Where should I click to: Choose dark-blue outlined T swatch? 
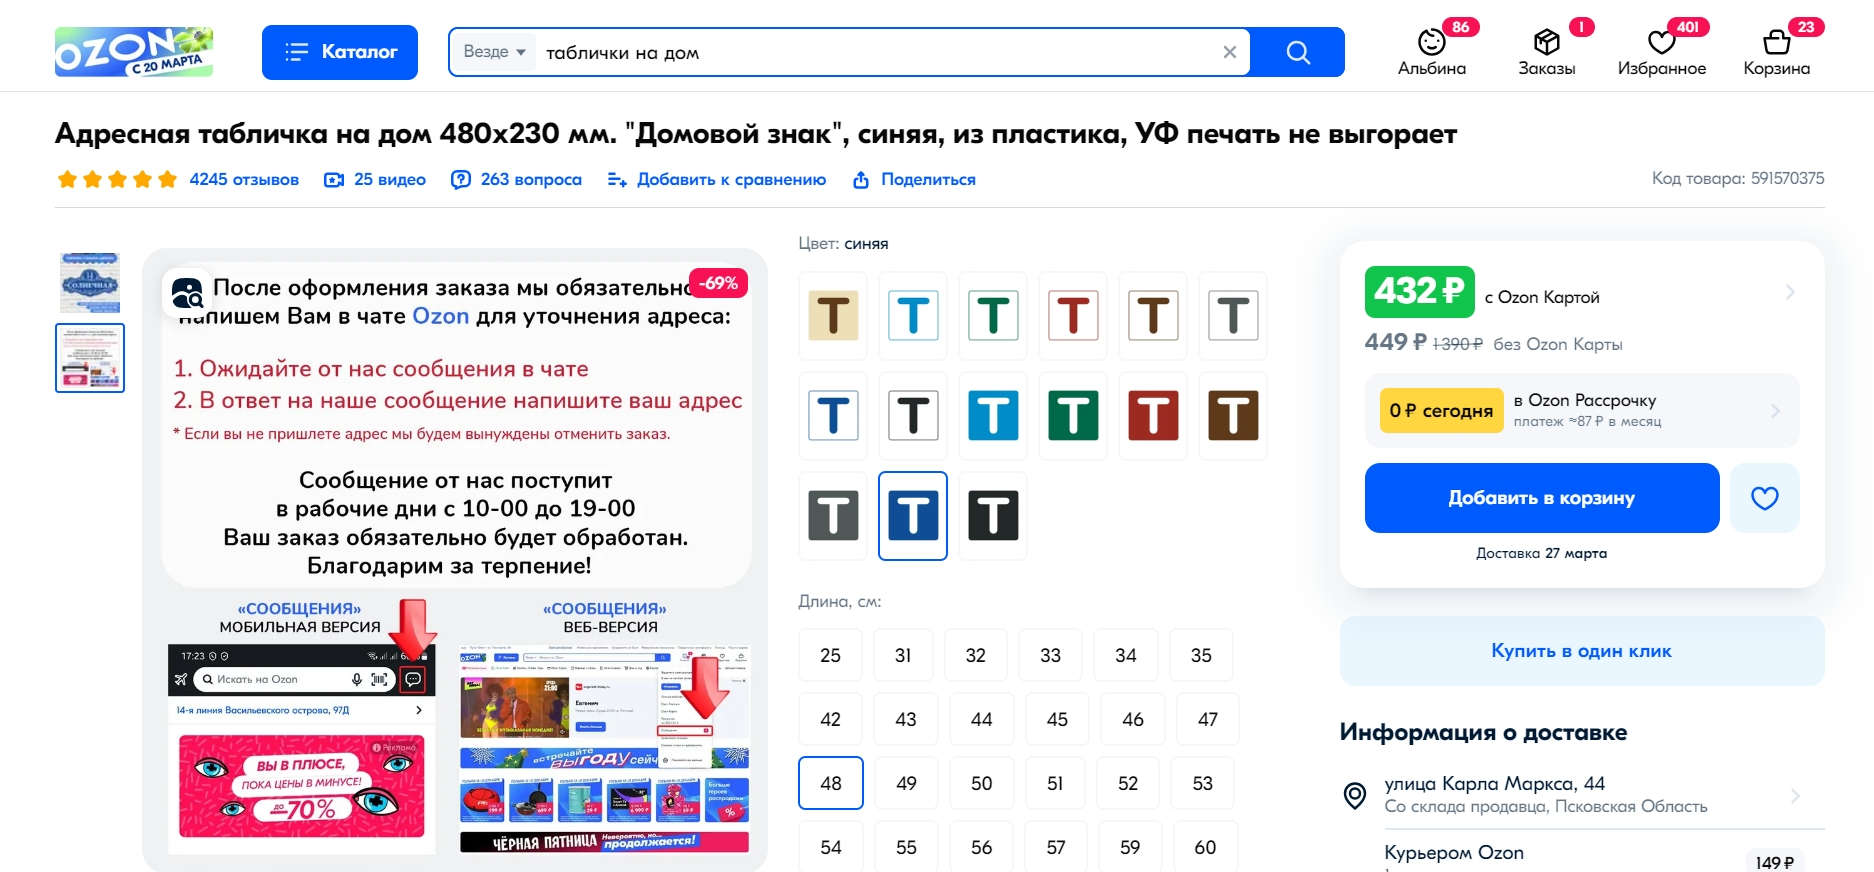tap(833, 416)
